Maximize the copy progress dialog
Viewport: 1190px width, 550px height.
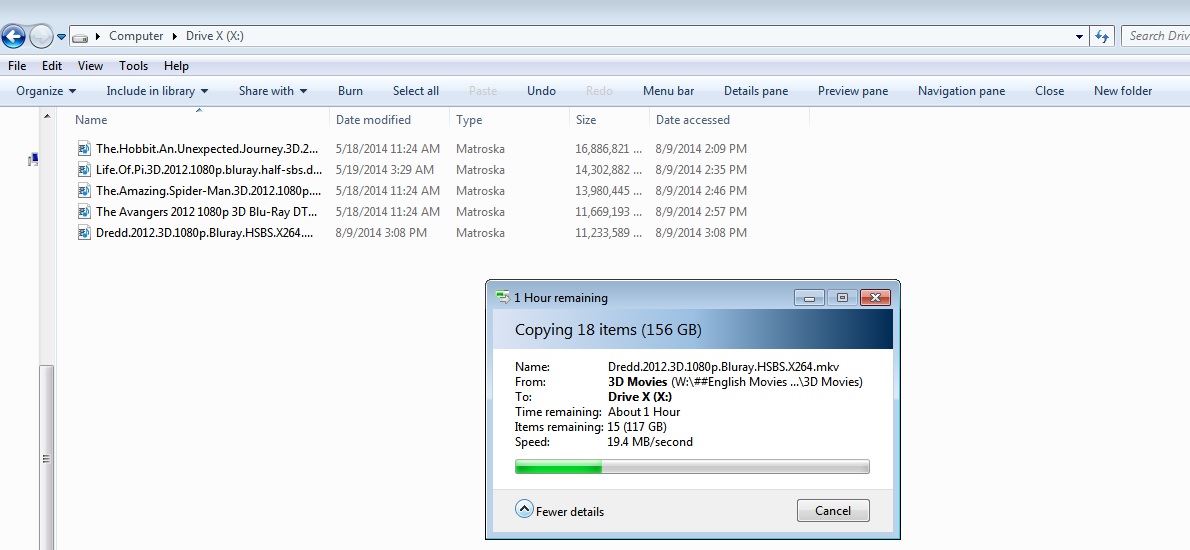pyautogui.click(x=842, y=297)
